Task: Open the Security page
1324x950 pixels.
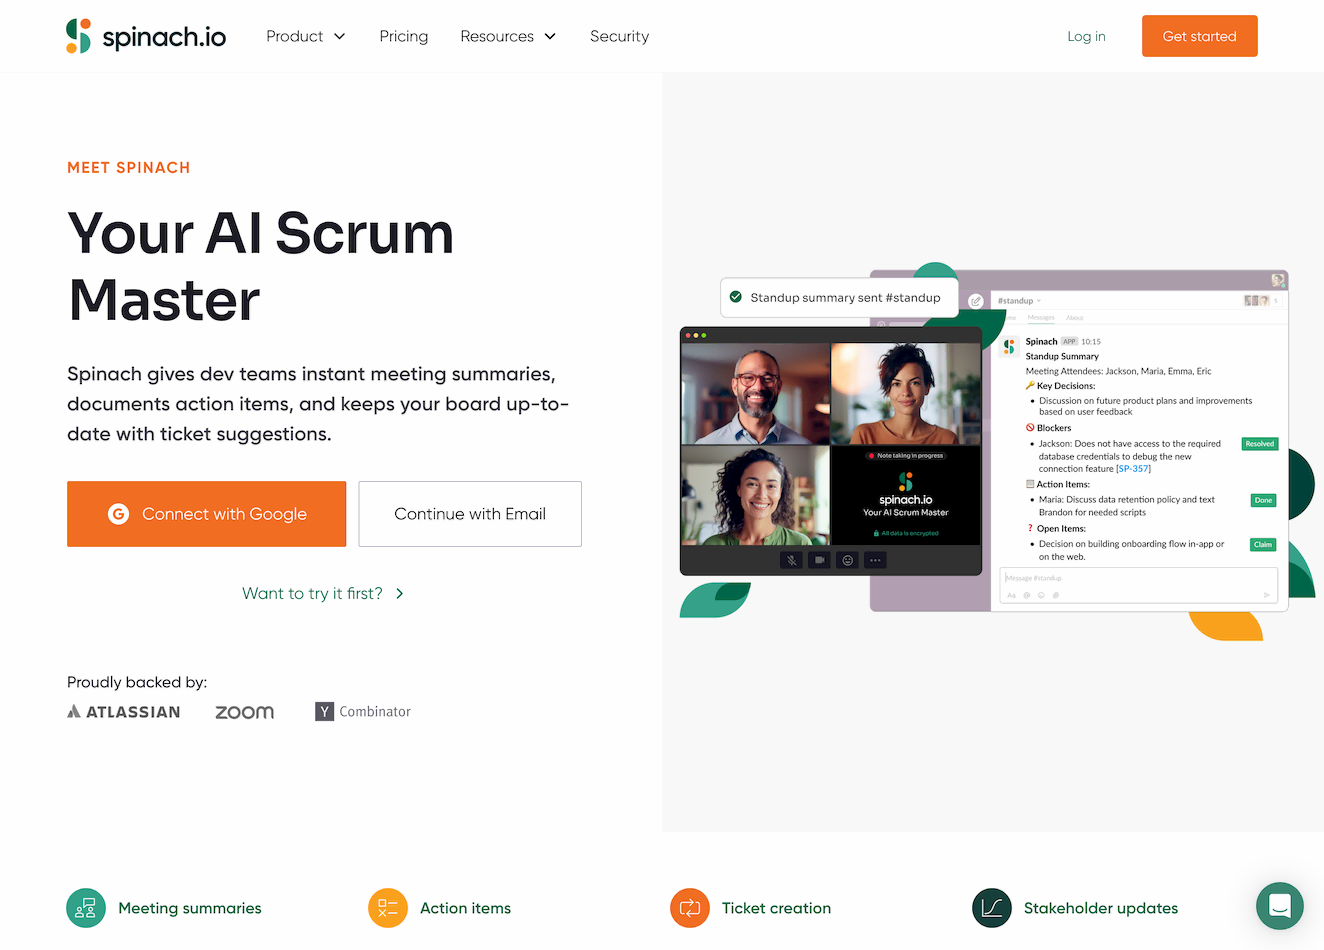Action: click(619, 36)
